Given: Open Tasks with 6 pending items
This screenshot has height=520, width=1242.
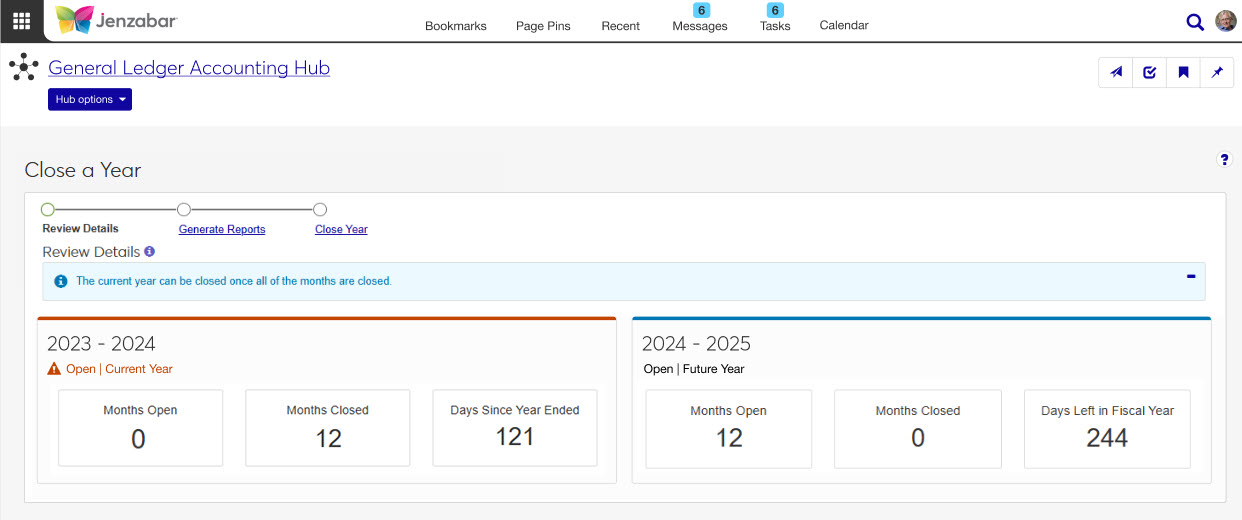Looking at the screenshot, I should pyautogui.click(x=774, y=26).
